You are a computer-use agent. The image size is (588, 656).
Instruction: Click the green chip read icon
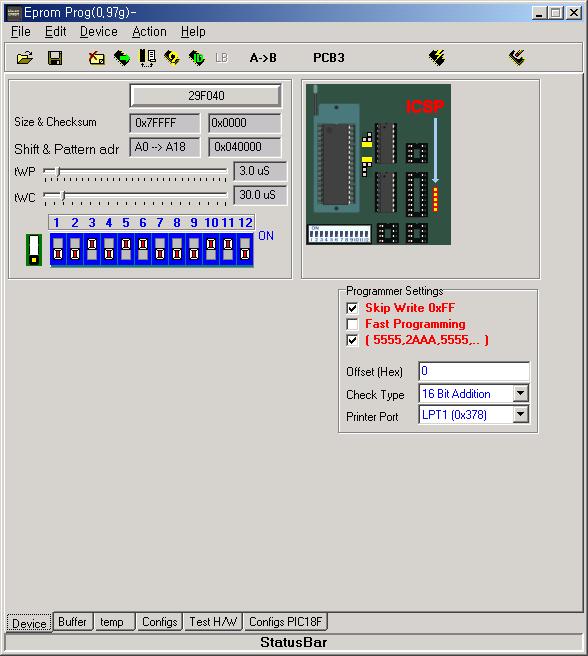point(122,58)
